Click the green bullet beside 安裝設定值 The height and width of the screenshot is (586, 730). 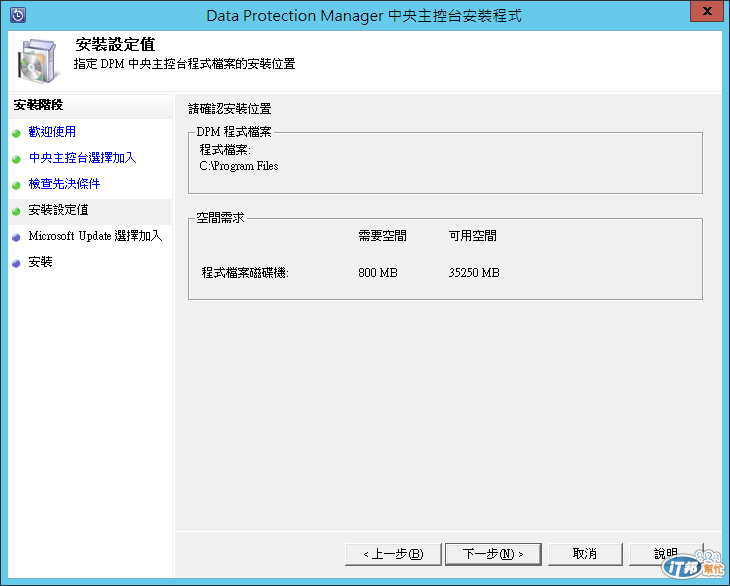pos(16,211)
